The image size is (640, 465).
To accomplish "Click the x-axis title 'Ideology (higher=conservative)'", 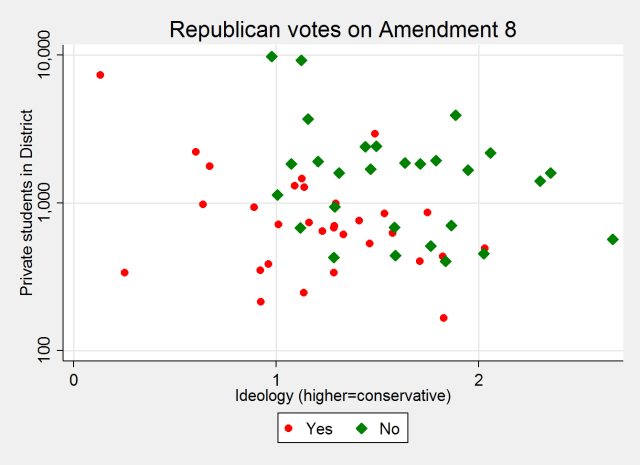I will pyautogui.click(x=343, y=396).
